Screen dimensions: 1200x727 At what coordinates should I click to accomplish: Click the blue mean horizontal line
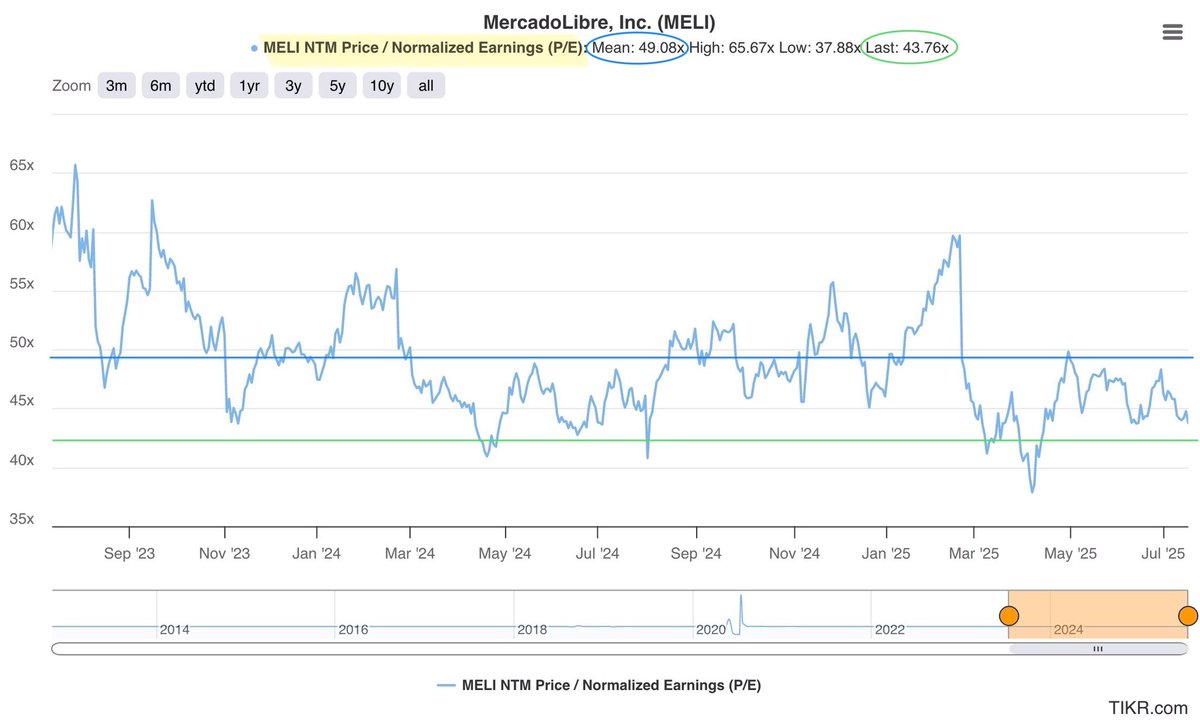coord(622,357)
